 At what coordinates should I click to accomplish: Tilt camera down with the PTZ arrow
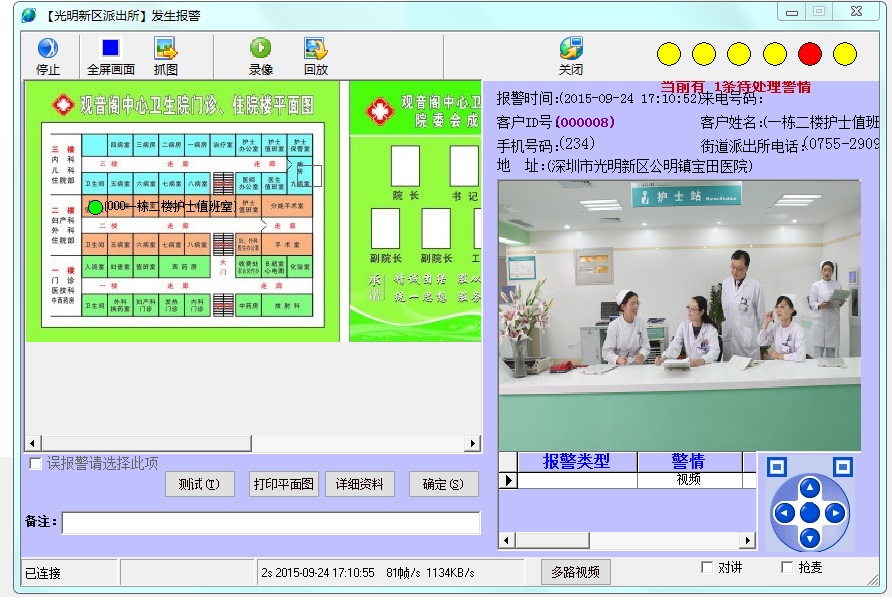click(810, 538)
